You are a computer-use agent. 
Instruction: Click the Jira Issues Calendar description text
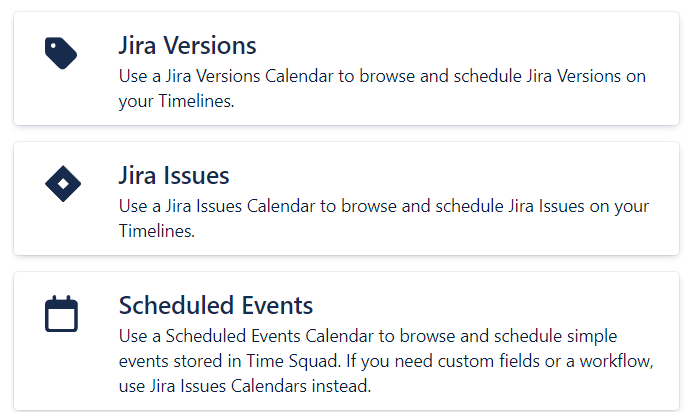tap(384, 208)
